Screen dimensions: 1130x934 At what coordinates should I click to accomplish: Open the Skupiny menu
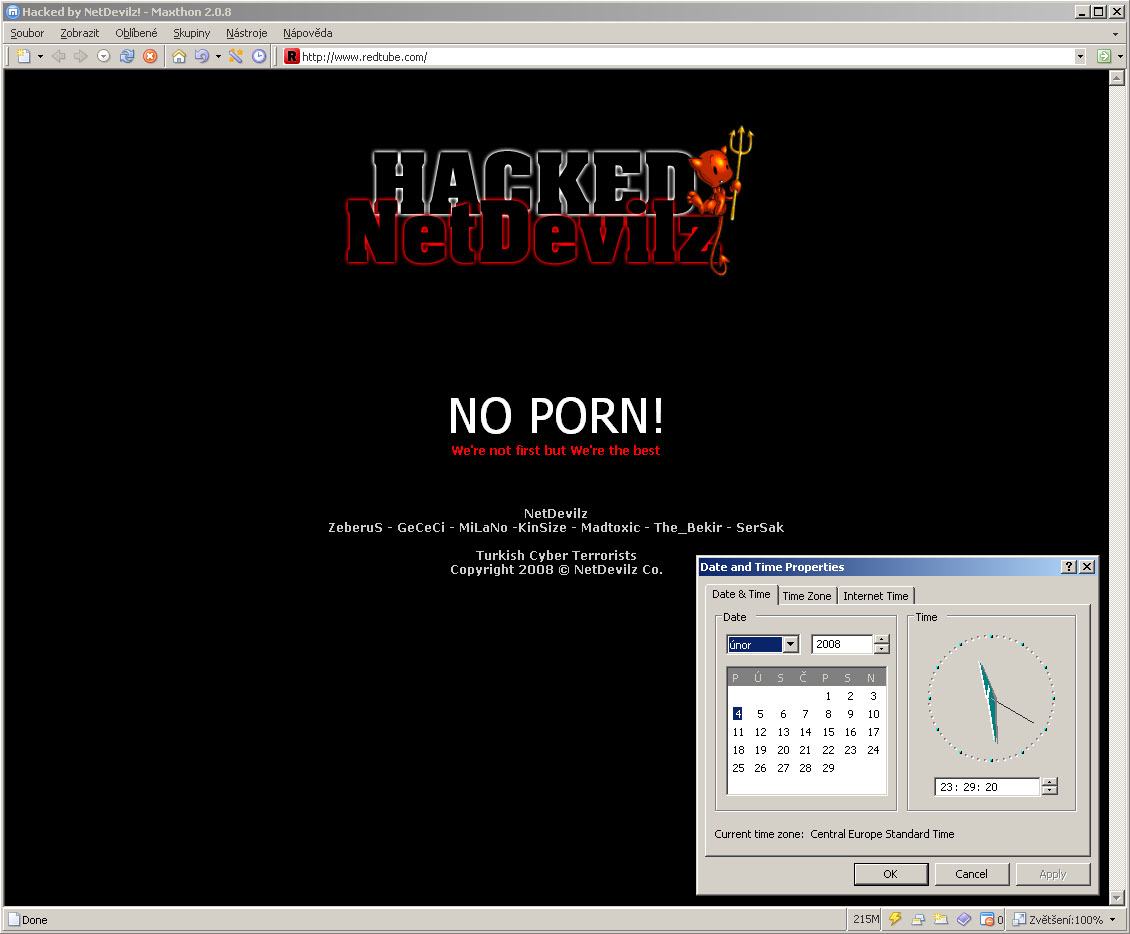192,33
